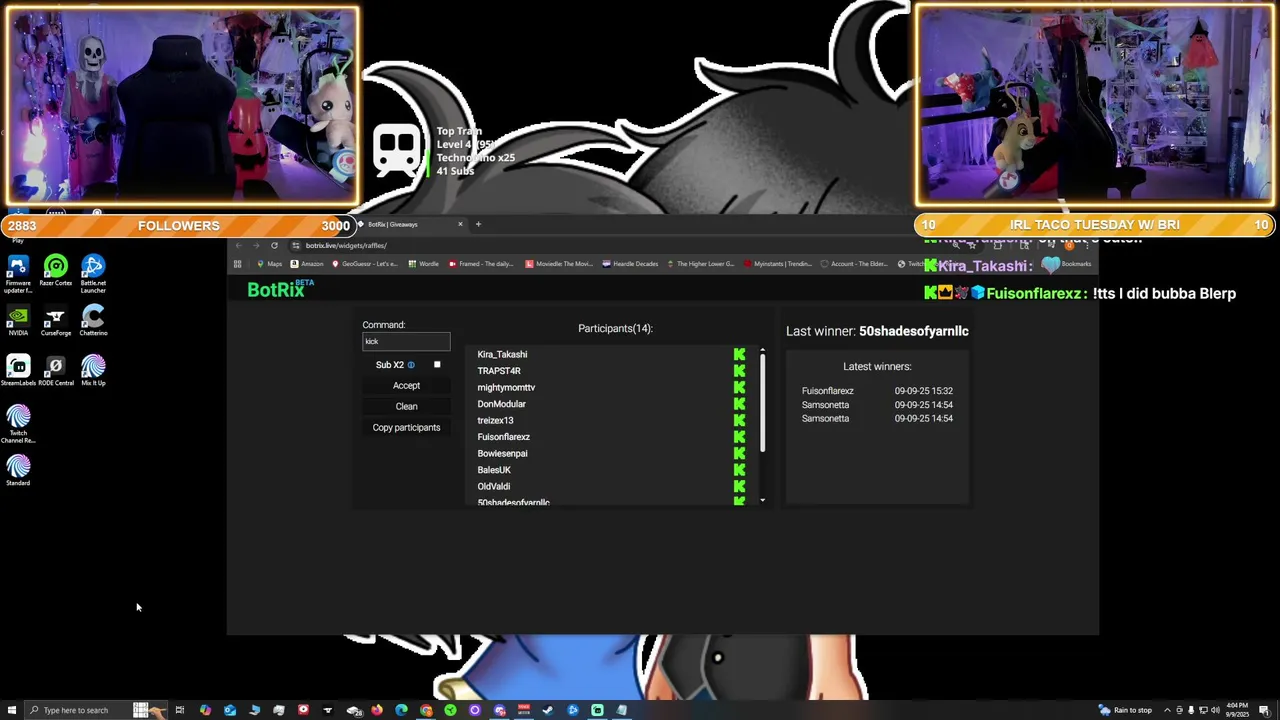Open Chrome from the taskbar
The height and width of the screenshot is (720, 1280).
point(426,710)
